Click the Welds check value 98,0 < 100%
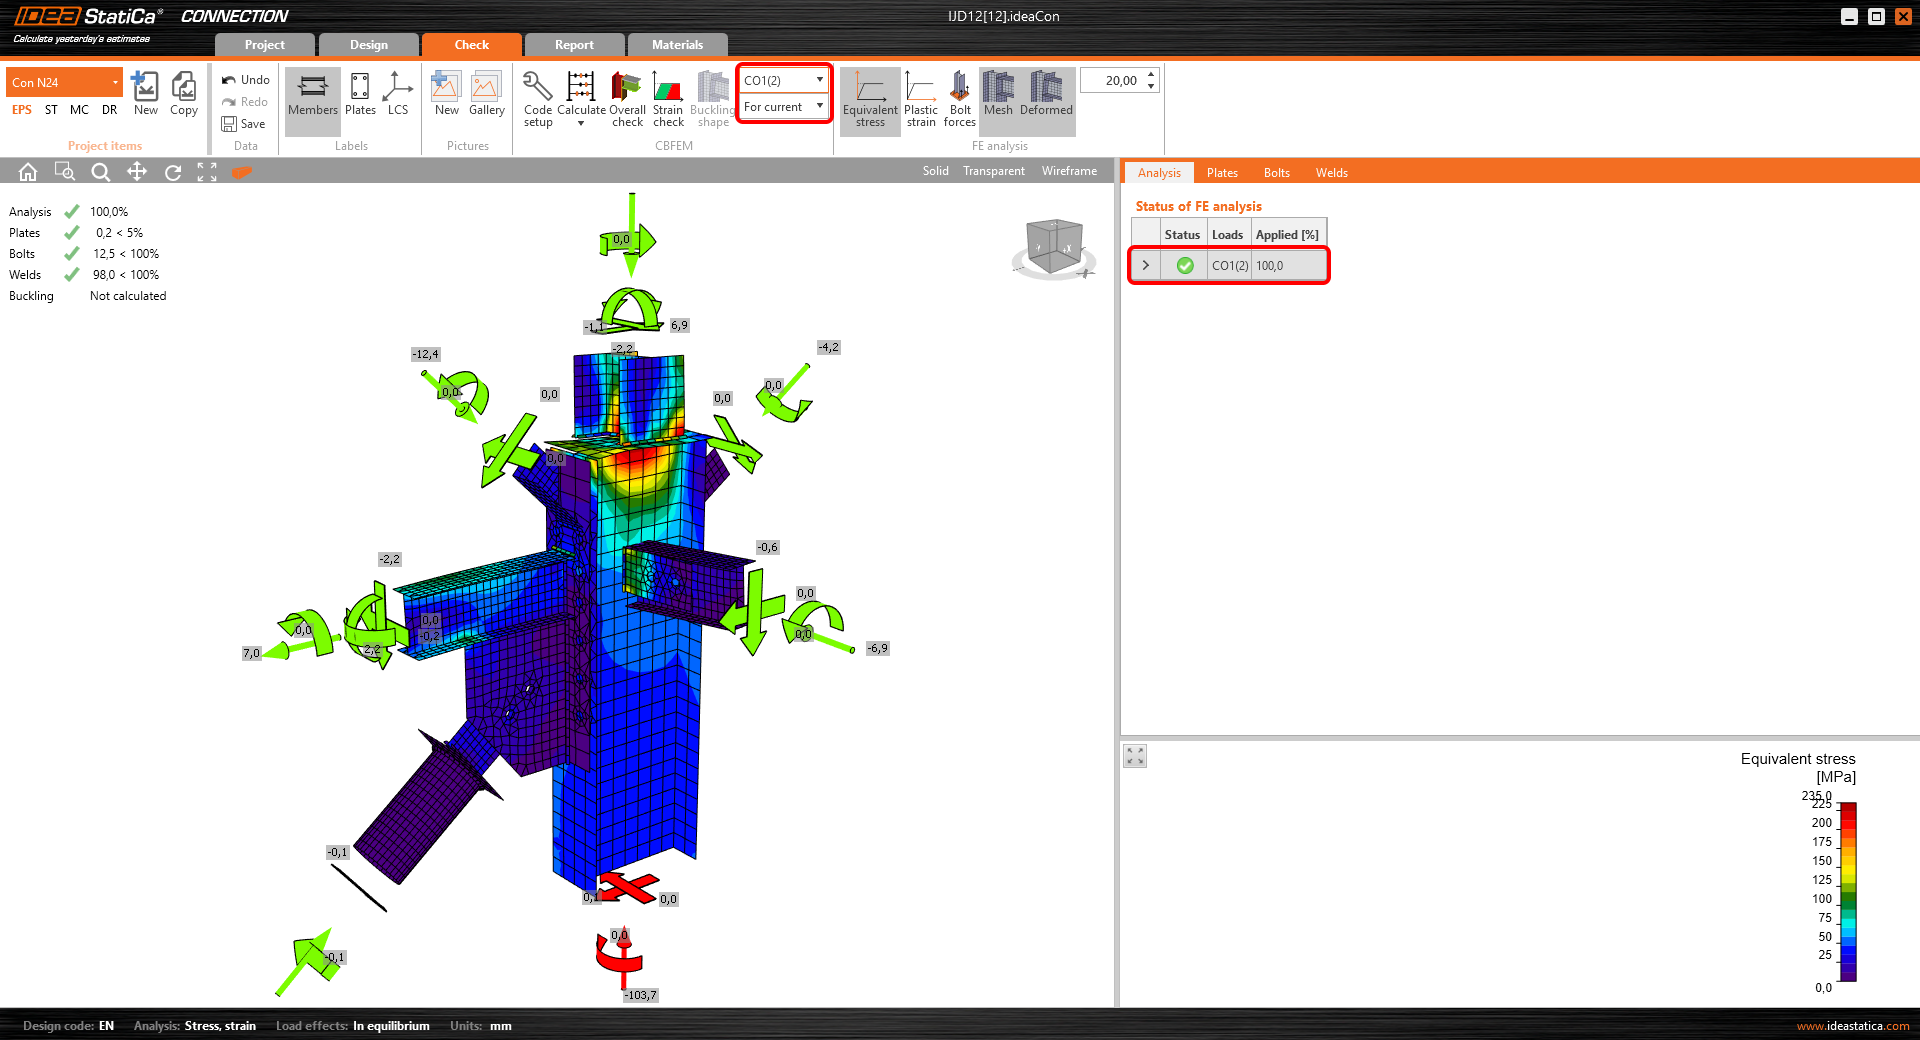The image size is (1920, 1040). coord(126,275)
